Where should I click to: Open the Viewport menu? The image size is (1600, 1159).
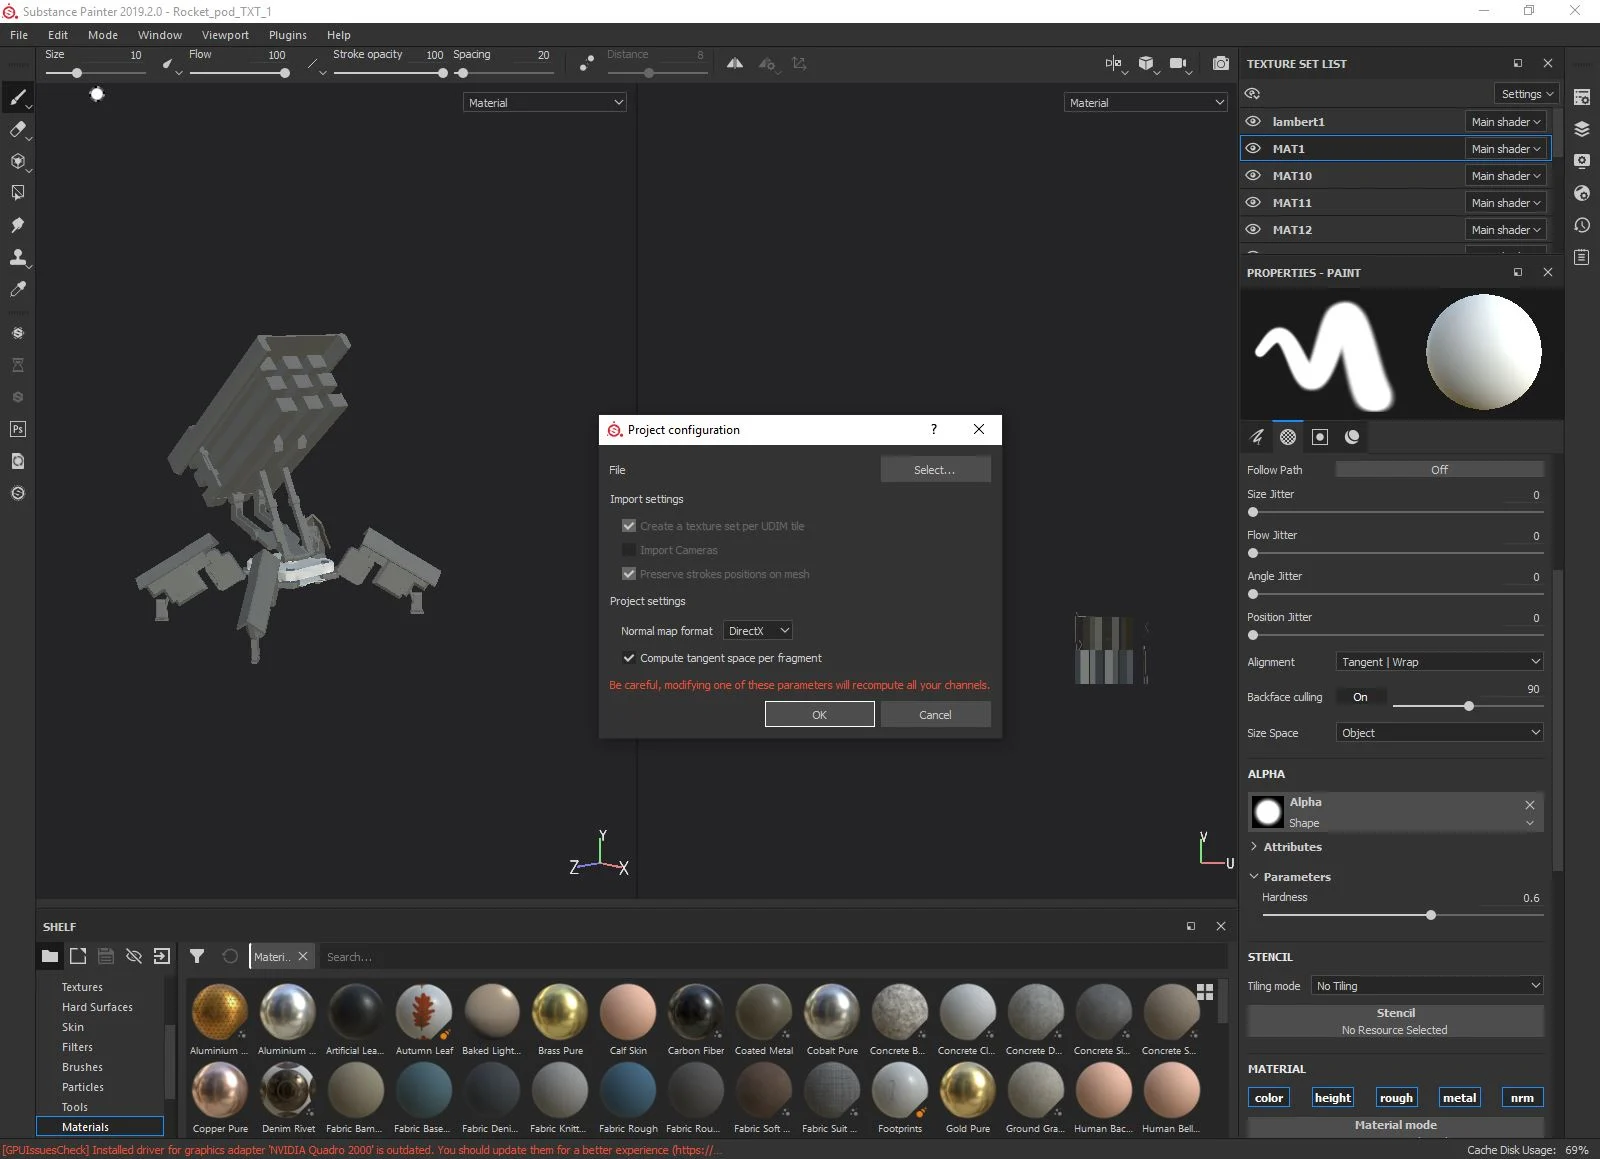[225, 35]
